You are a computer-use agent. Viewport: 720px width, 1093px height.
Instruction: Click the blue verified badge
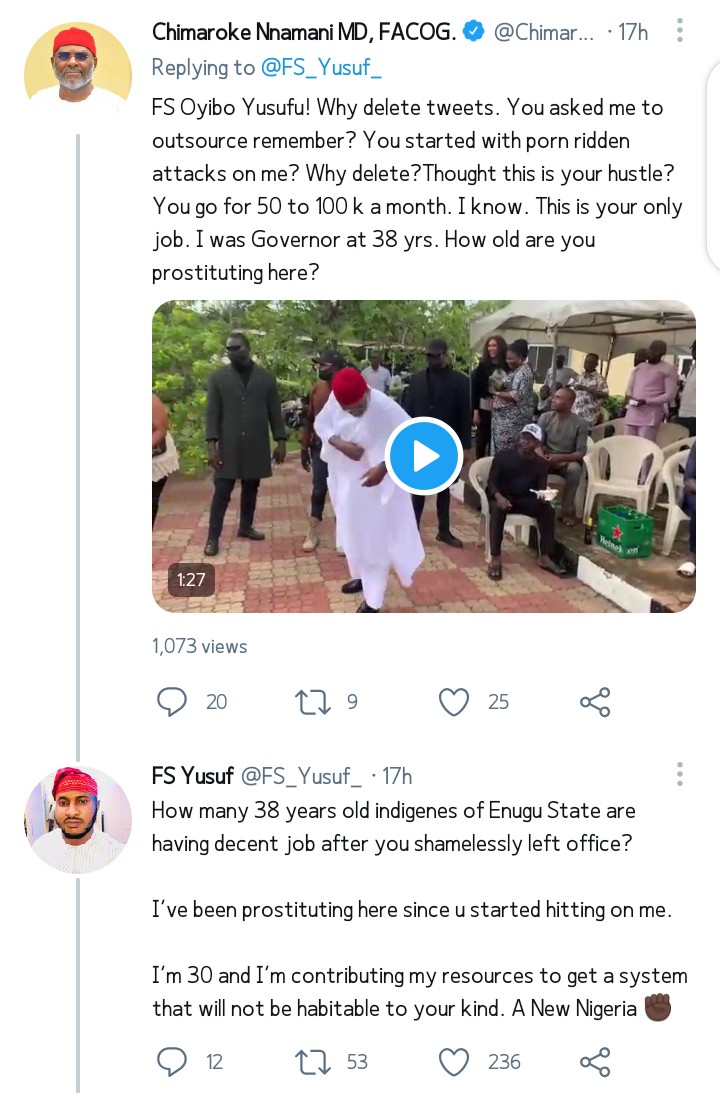pos(474,32)
